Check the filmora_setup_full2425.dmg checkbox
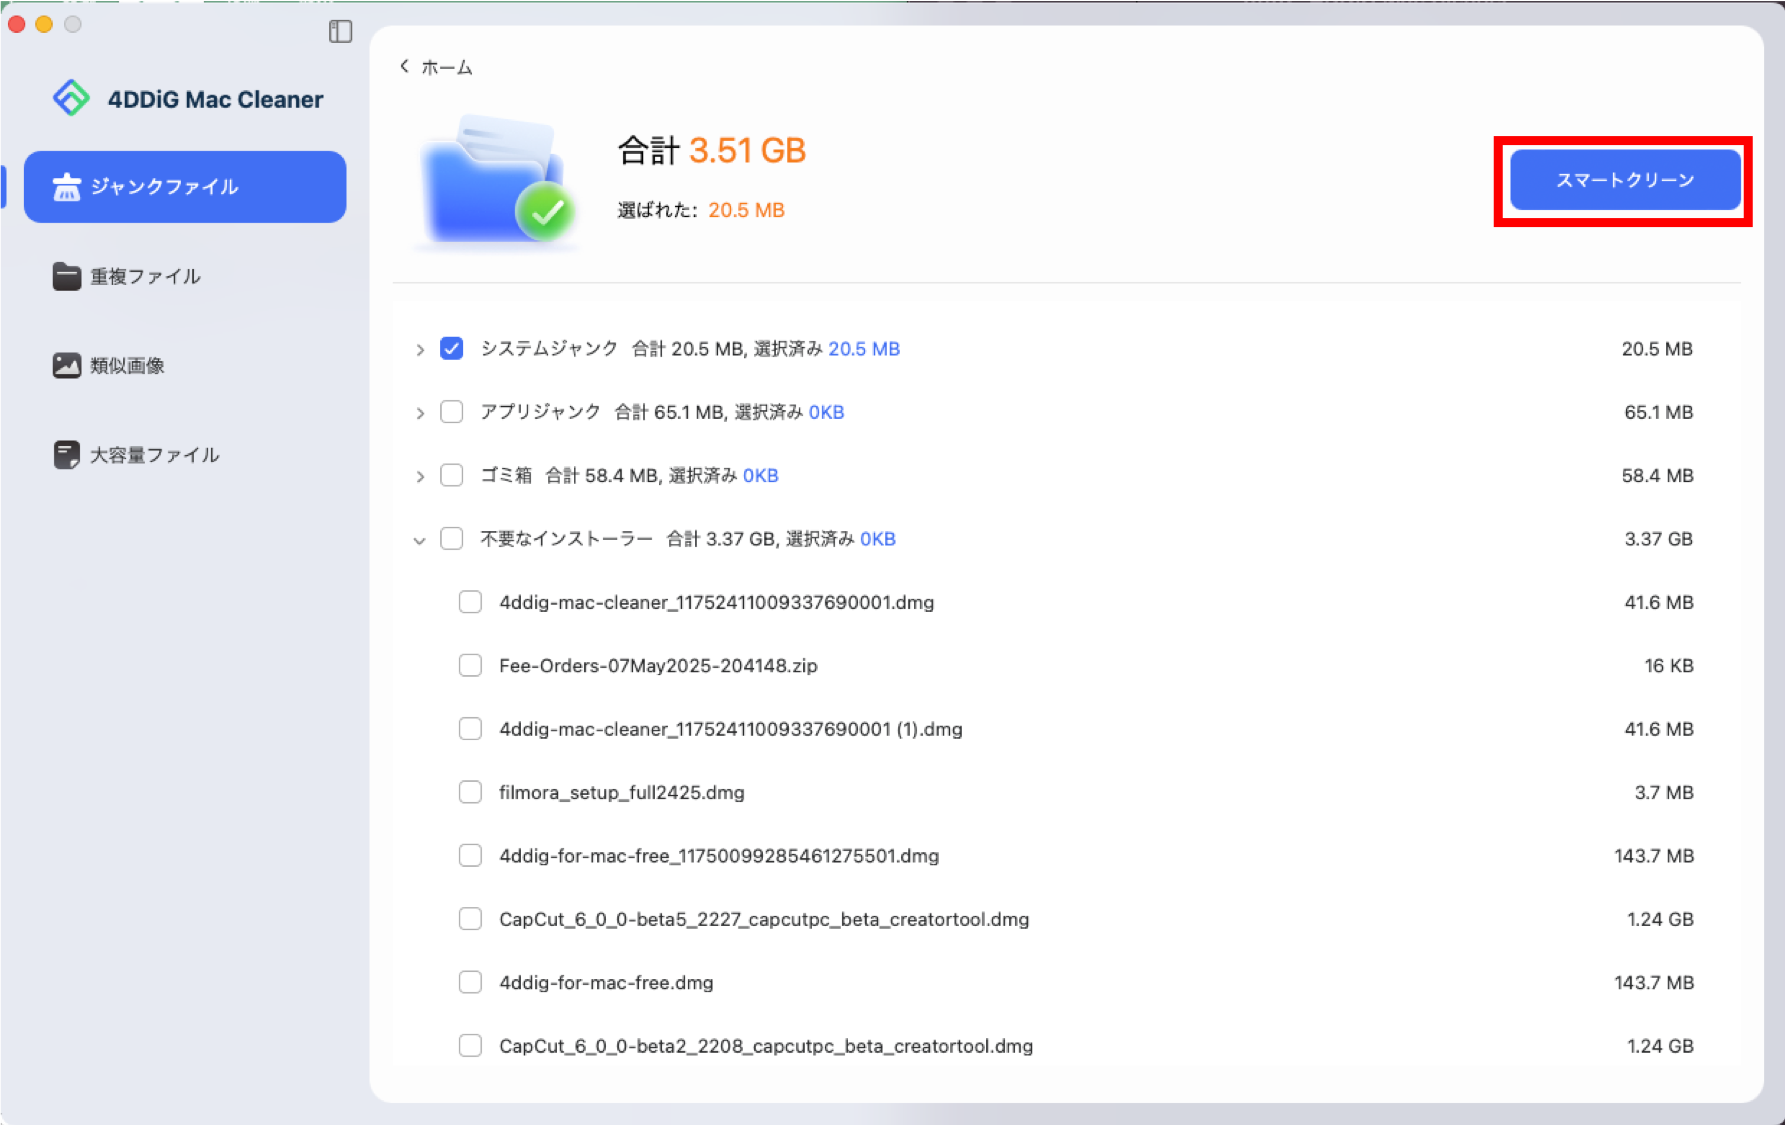 coord(470,792)
